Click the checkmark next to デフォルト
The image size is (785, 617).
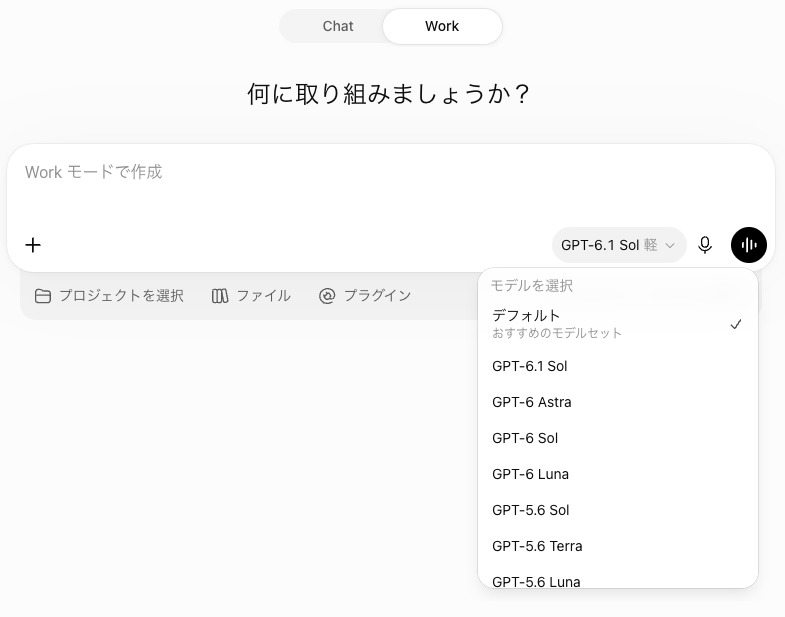(x=735, y=324)
